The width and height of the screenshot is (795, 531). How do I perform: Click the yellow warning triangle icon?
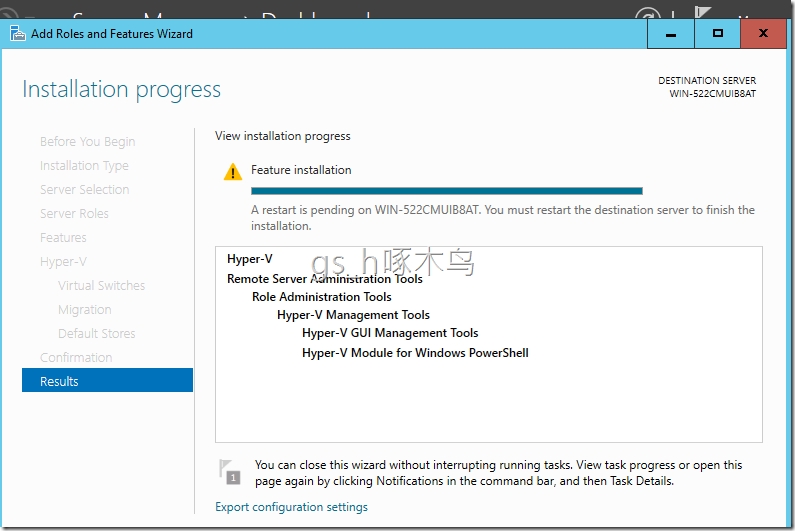pos(233,171)
